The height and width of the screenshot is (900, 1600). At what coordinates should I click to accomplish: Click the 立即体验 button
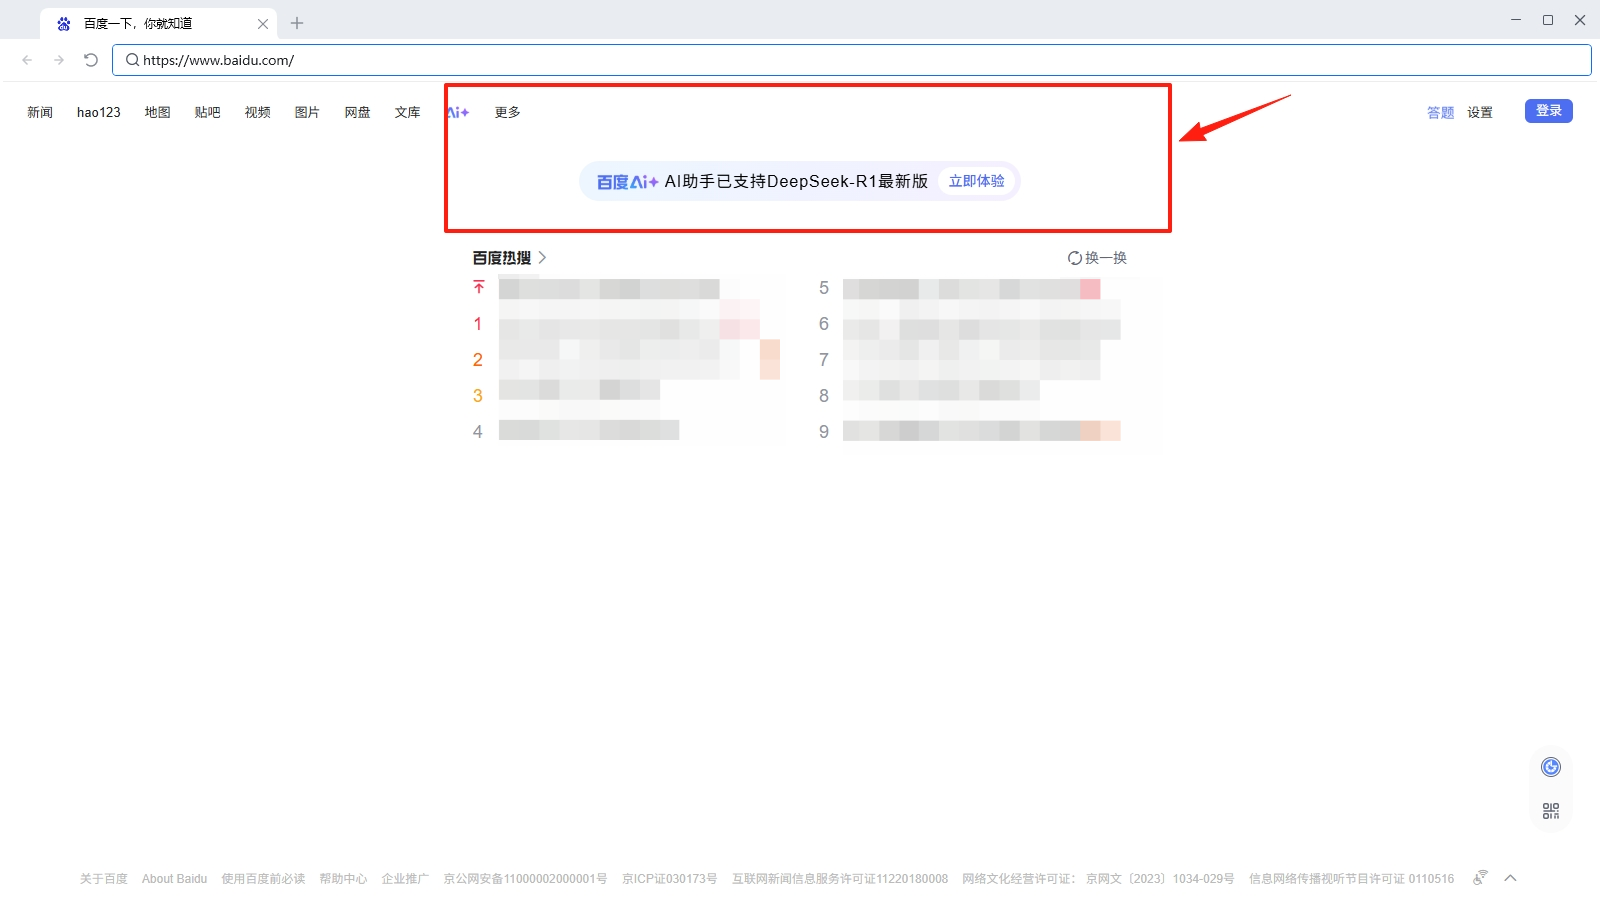(x=977, y=181)
